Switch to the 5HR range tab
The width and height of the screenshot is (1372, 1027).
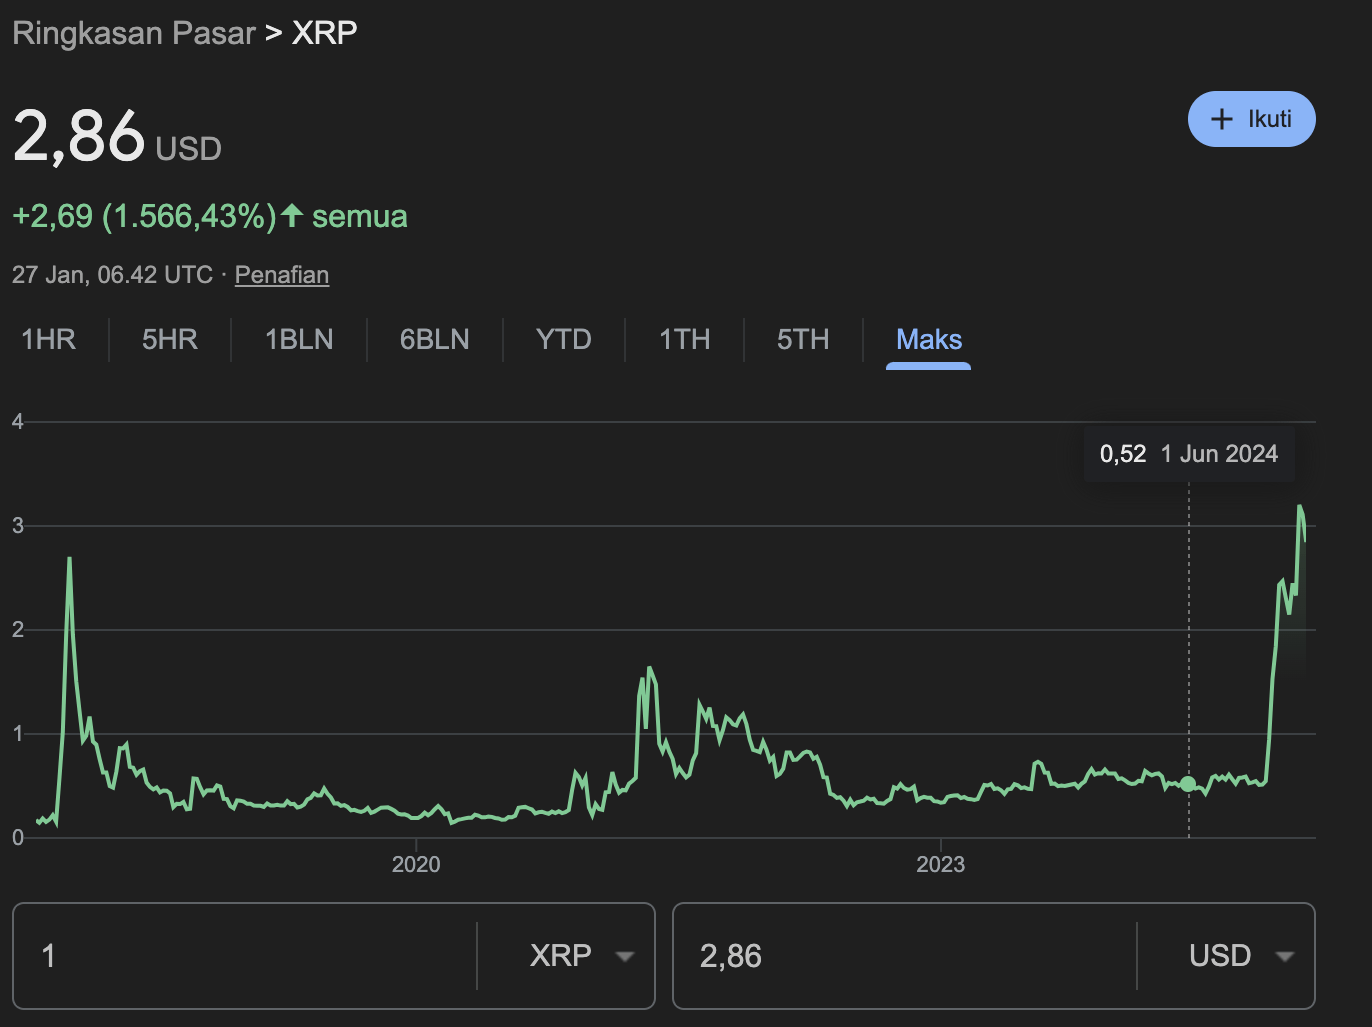170,340
